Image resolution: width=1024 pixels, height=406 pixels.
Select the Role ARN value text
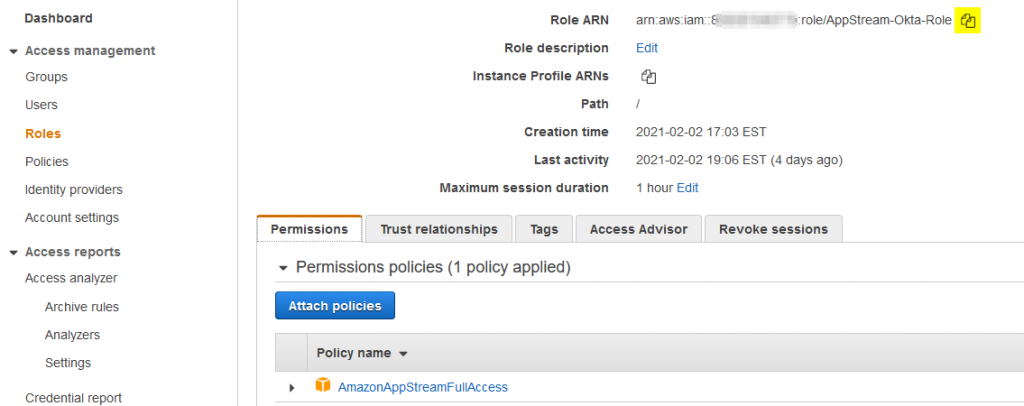794,20
